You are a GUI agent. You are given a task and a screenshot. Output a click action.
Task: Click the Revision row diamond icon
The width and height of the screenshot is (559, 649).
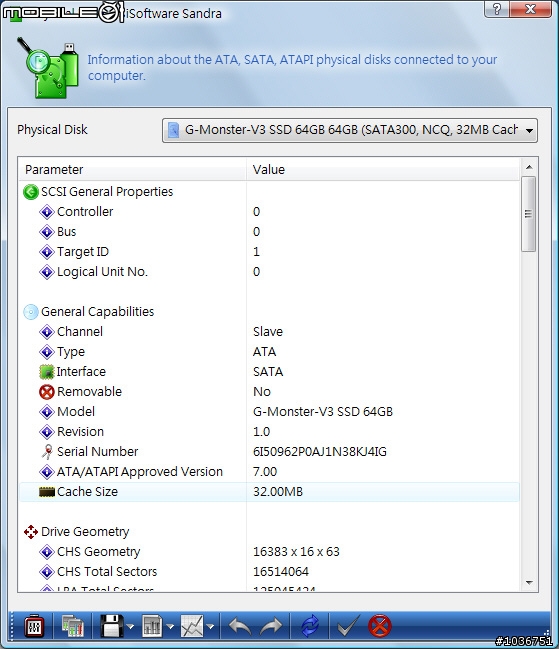47,432
